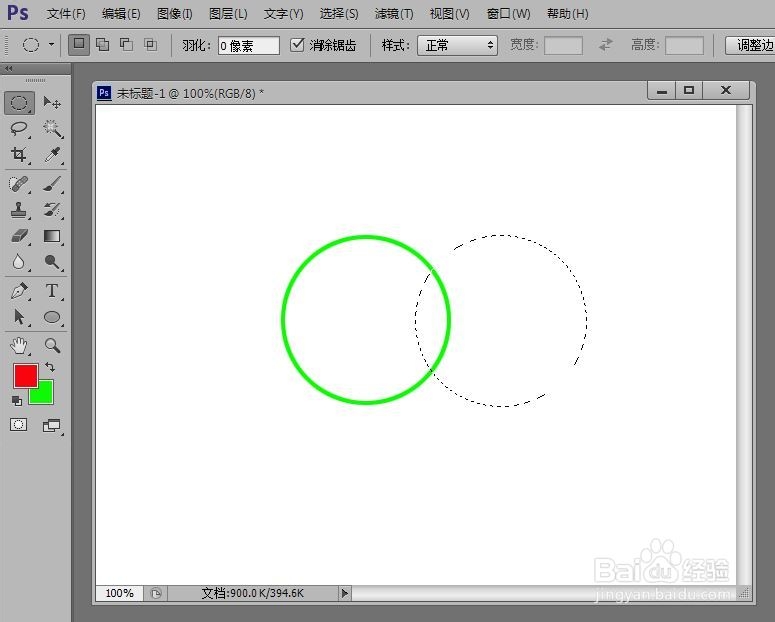Choose Subtract from Selection mode
The height and width of the screenshot is (622, 775).
pyautogui.click(x=127, y=44)
